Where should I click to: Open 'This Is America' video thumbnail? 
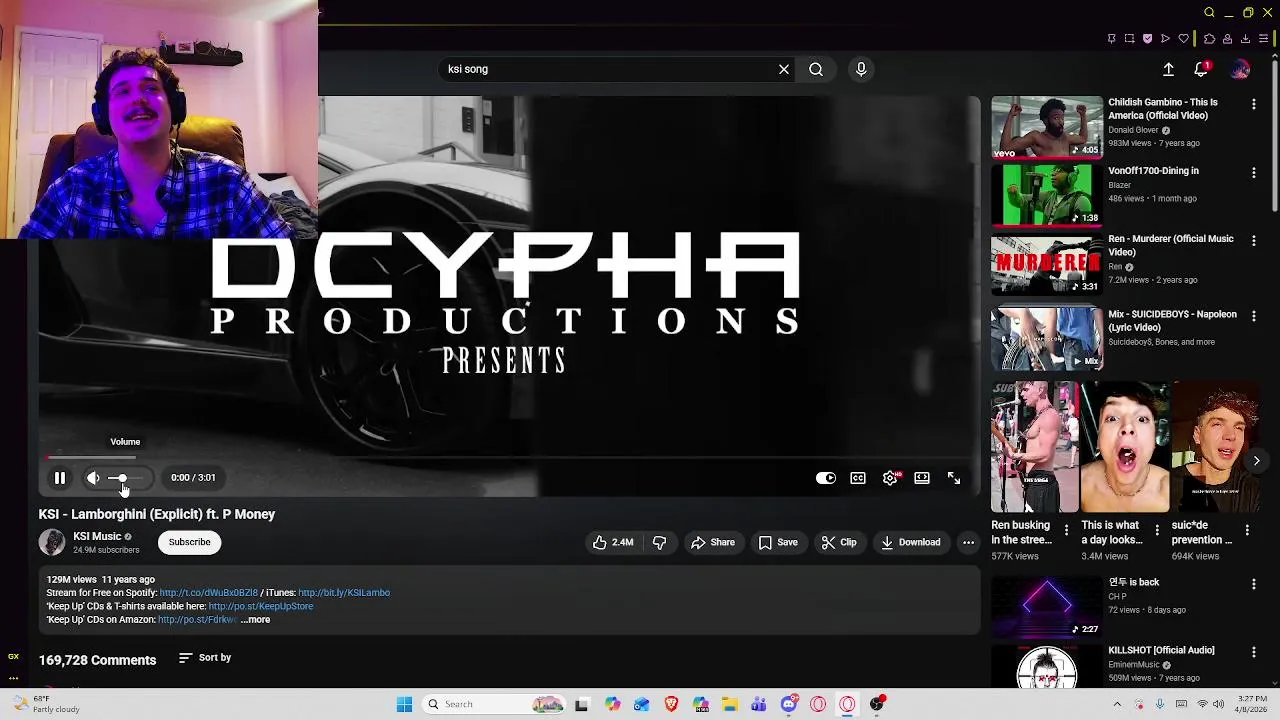pyautogui.click(x=1047, y=127)
